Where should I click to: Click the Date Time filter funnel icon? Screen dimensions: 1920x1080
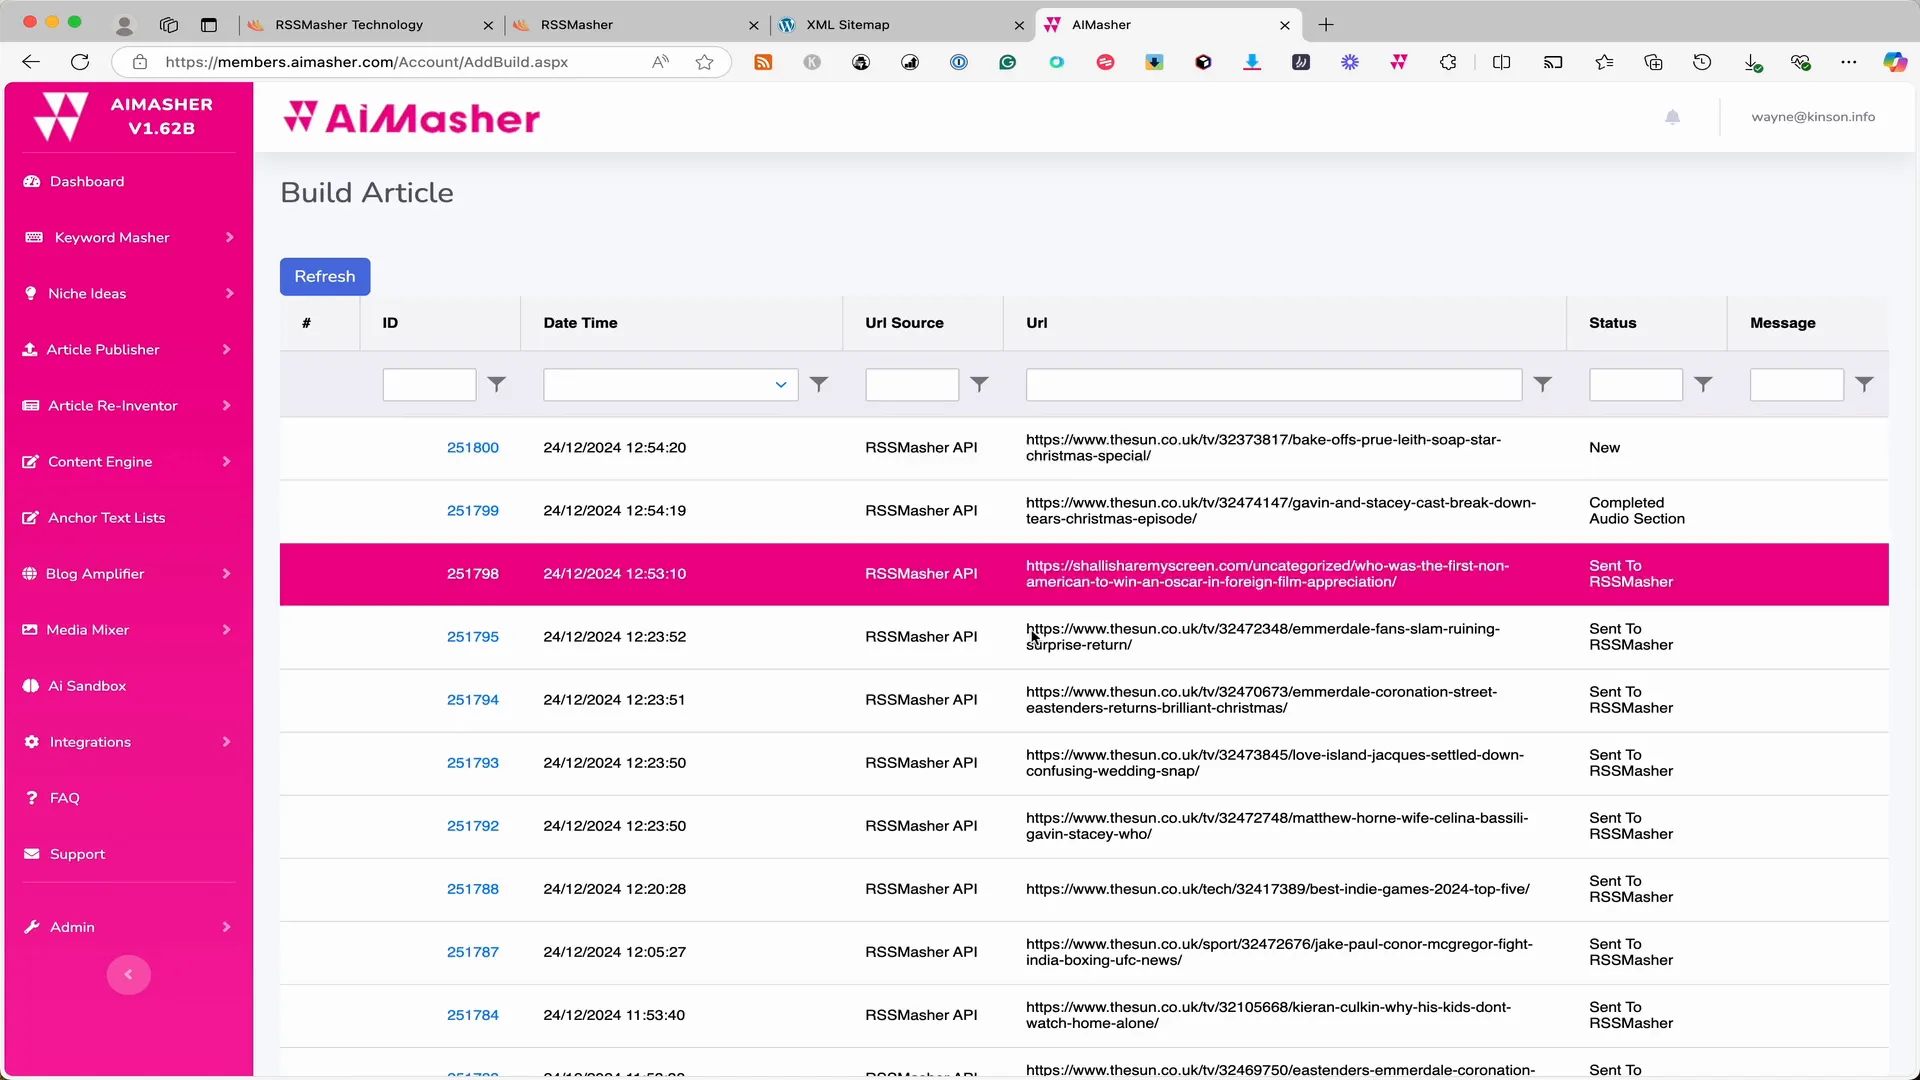click(818, 384)
